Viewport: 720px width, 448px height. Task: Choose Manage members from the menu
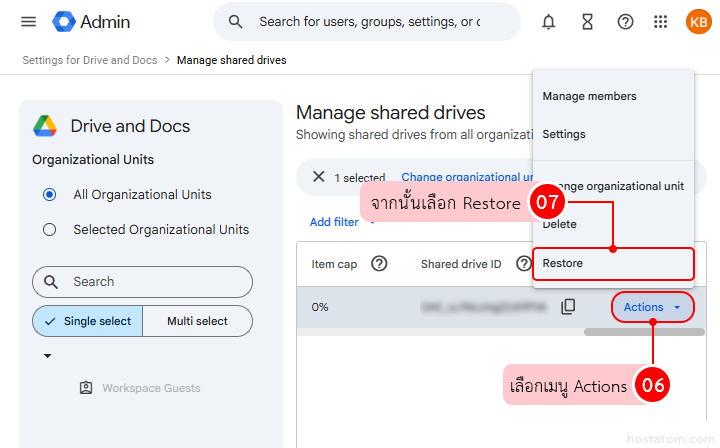point(590,96)
